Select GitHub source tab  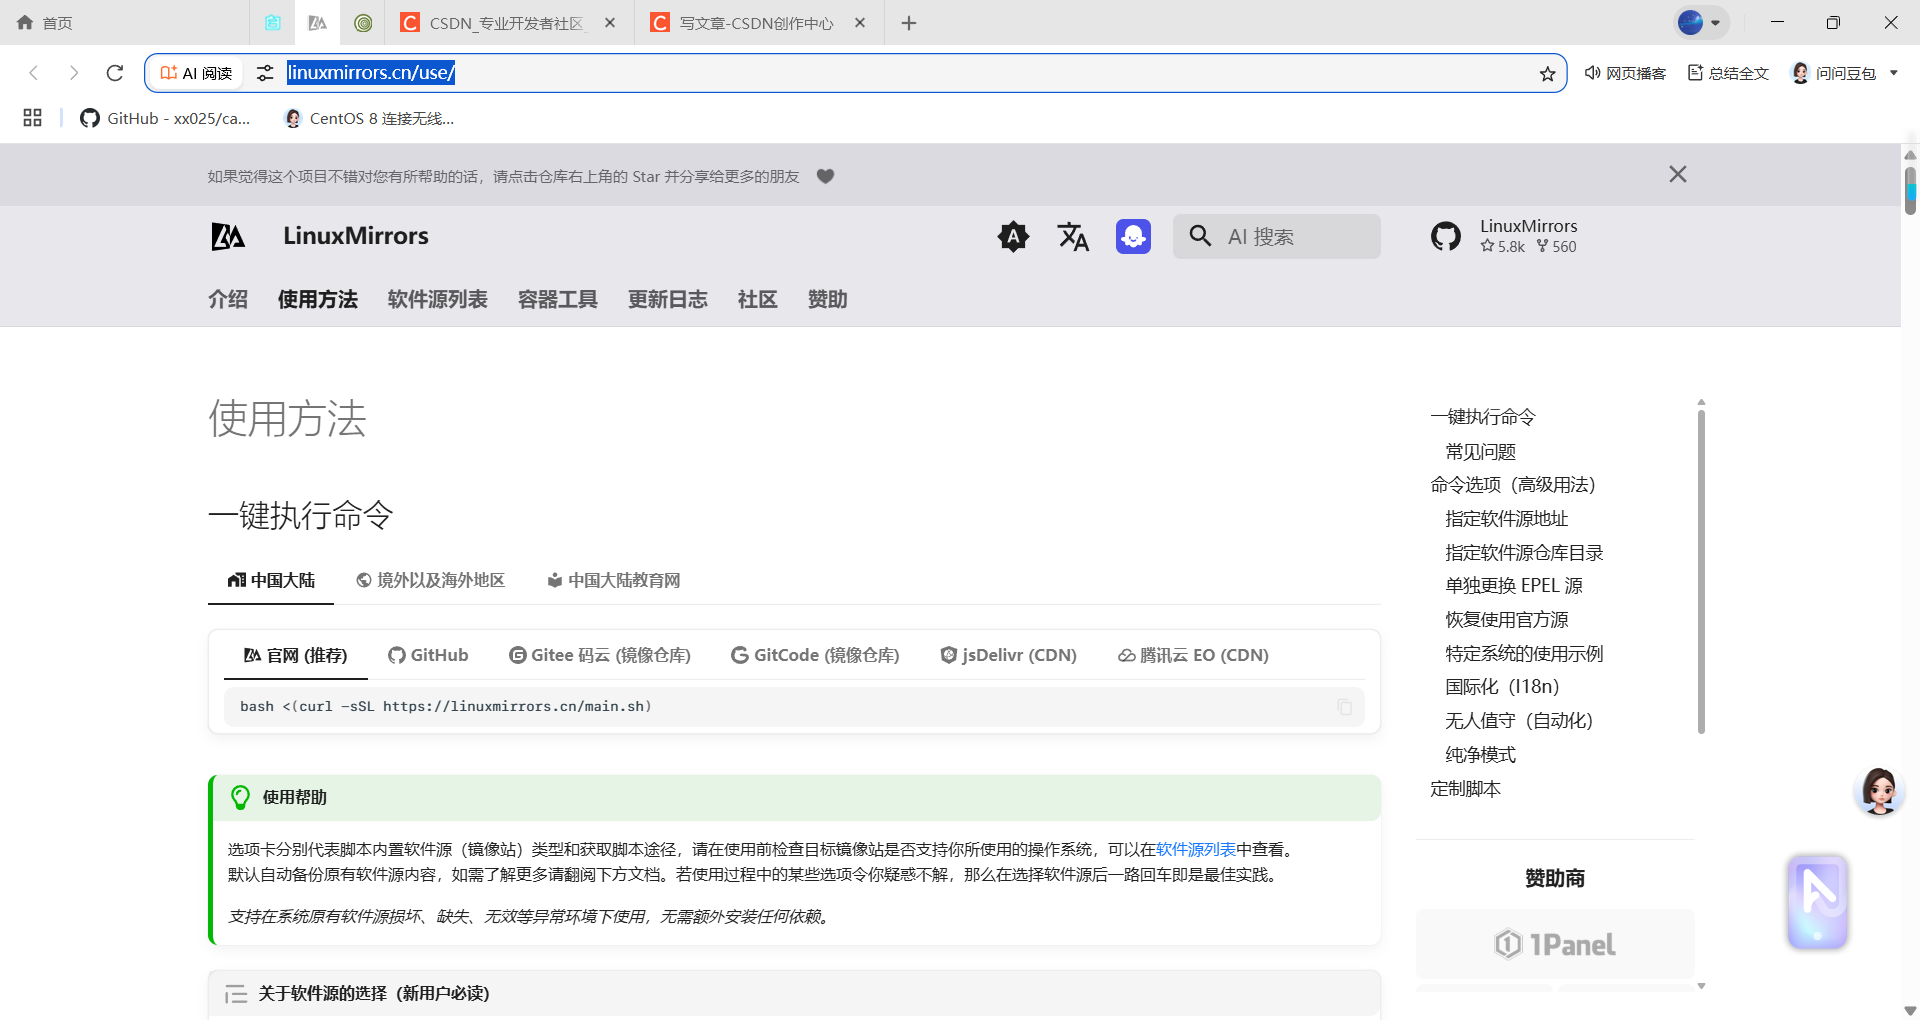click(428, 655)
